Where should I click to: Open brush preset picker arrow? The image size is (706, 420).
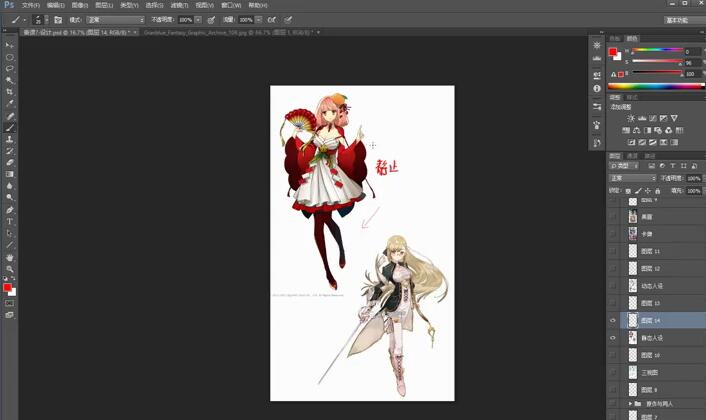click(46, 20)
